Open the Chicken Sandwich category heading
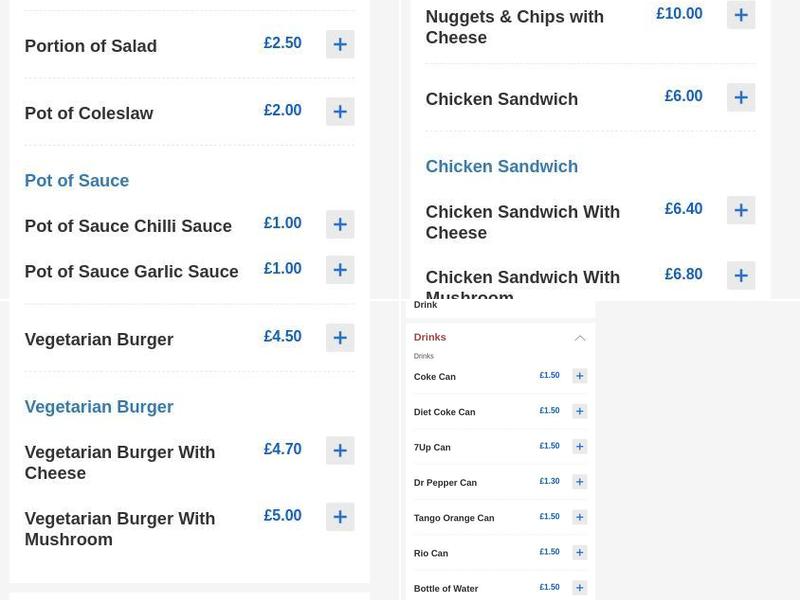Viewport: 800px width, 600px height. pyautogui.click(x=501, y=166)
